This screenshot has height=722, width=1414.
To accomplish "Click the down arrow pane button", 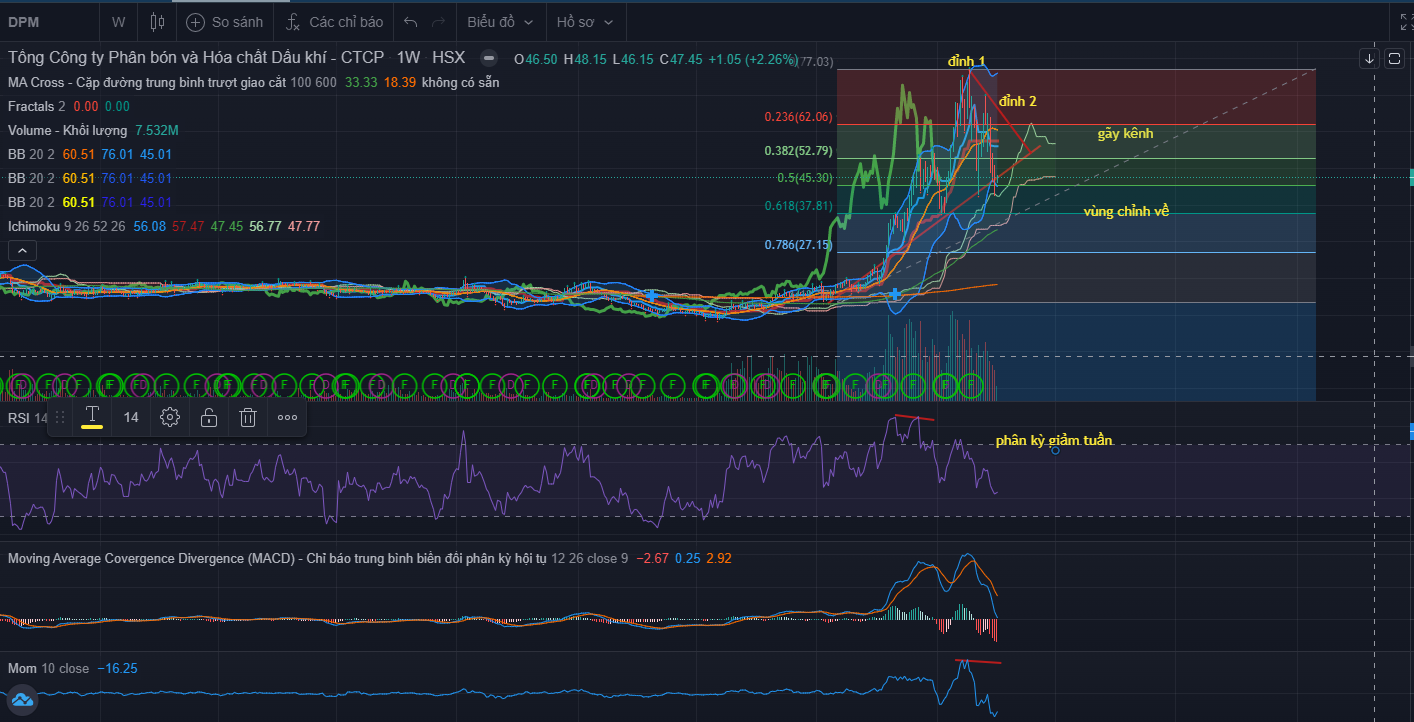I will click(1369, 59).
